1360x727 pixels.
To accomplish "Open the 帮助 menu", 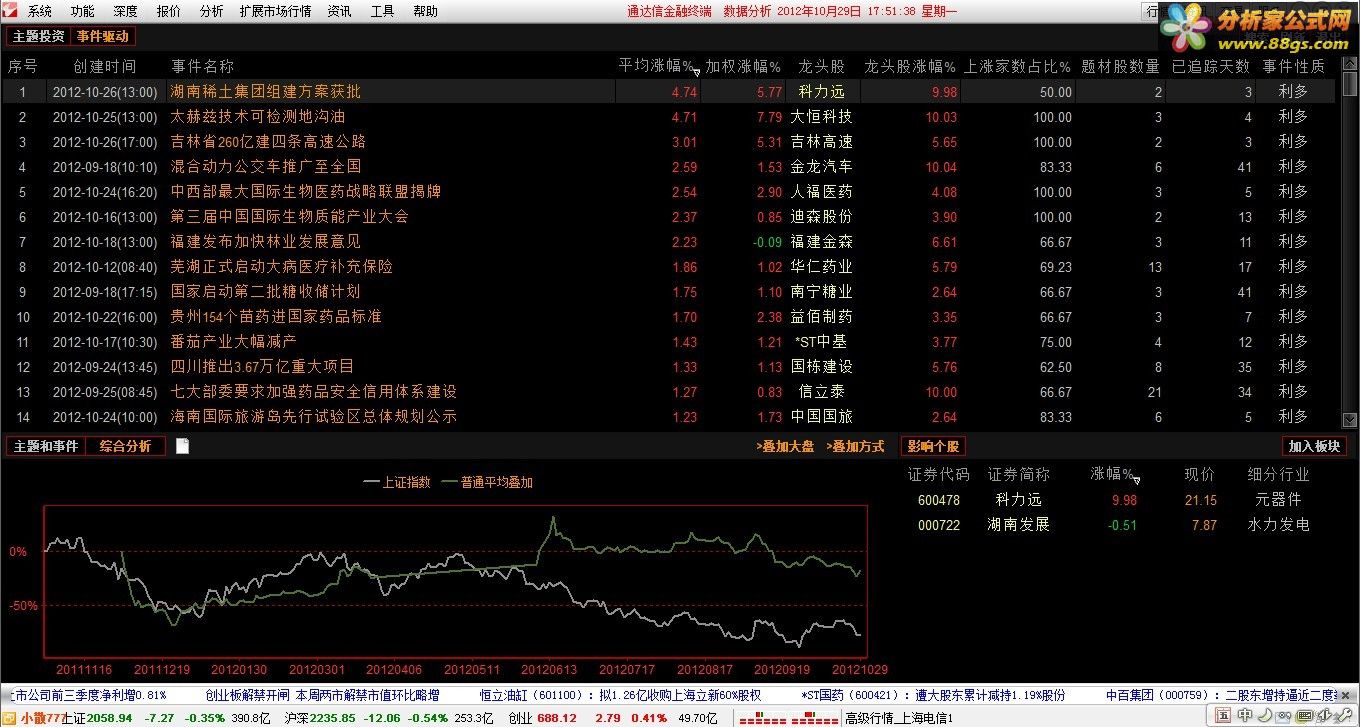I will click(425, 11).
